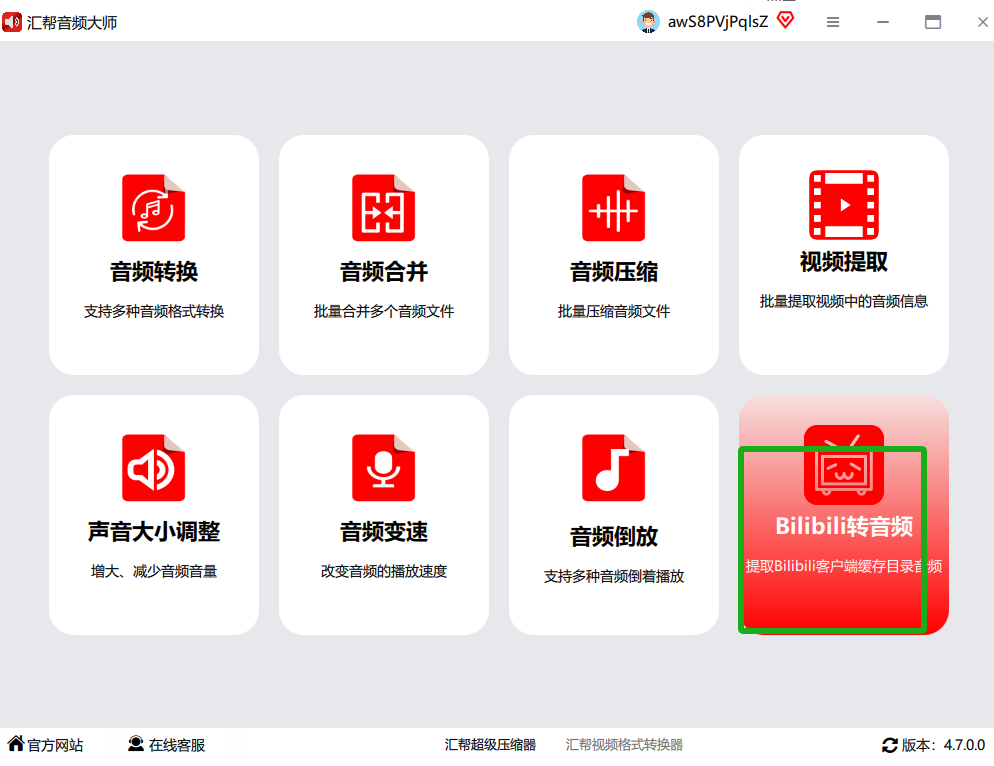Click the VIP diamond badge icon

(x=785, y=21)
